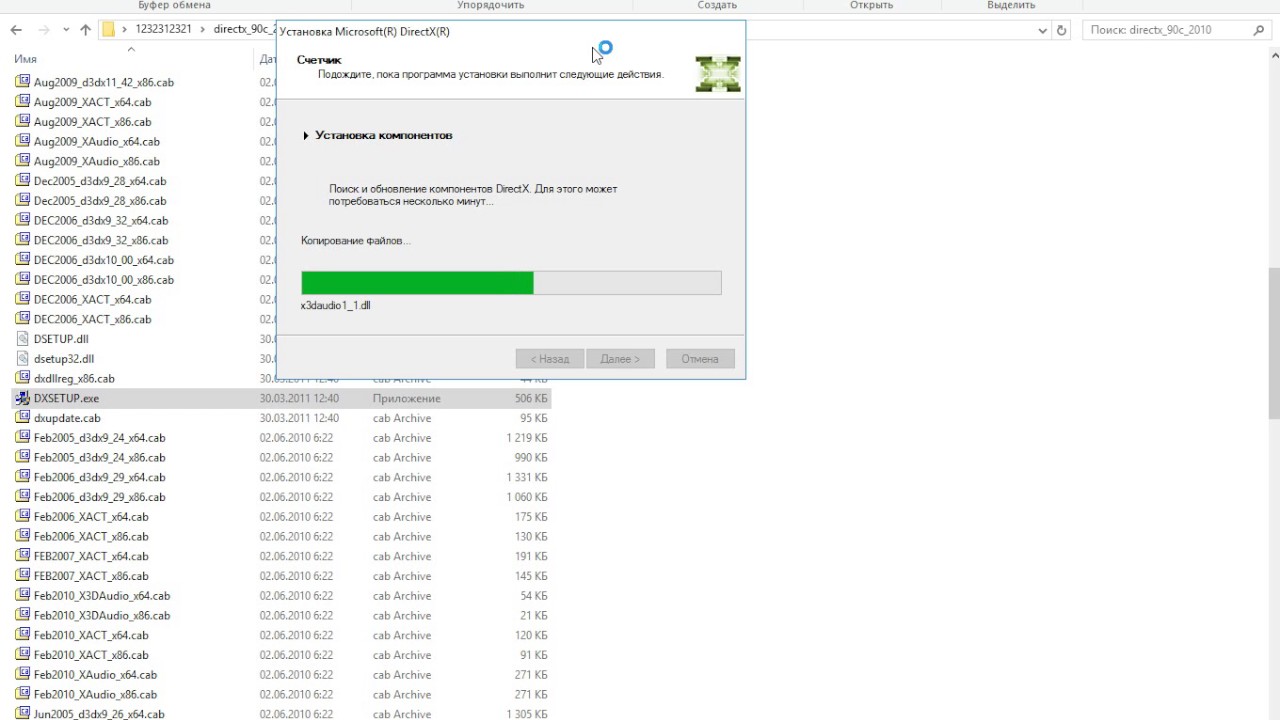
Task: Click the DEC2006_XACT_x64.cab file icon
Action: pos(23,299)
